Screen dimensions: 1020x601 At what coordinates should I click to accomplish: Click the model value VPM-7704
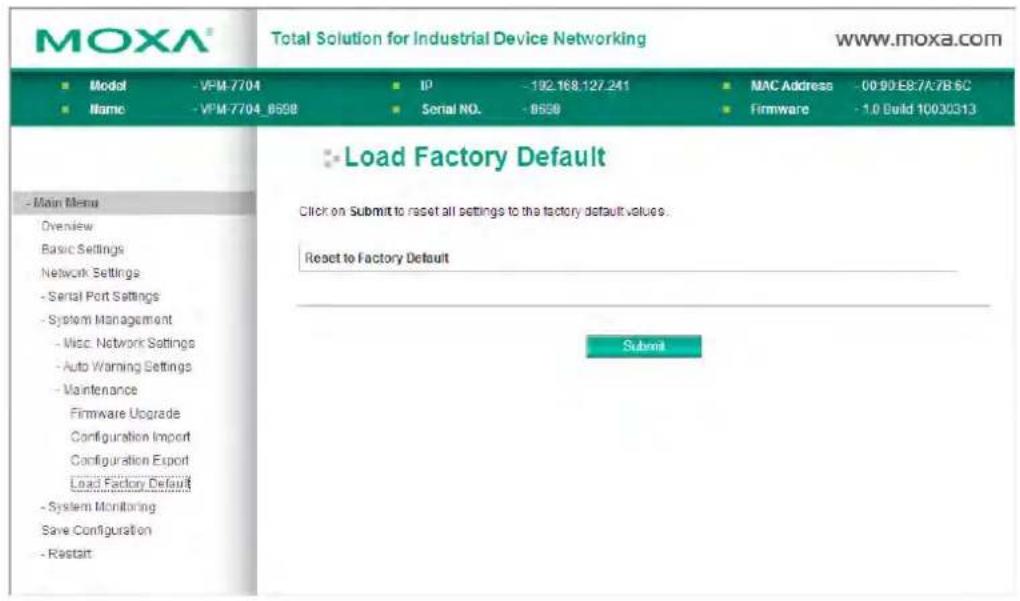point(228,85)
